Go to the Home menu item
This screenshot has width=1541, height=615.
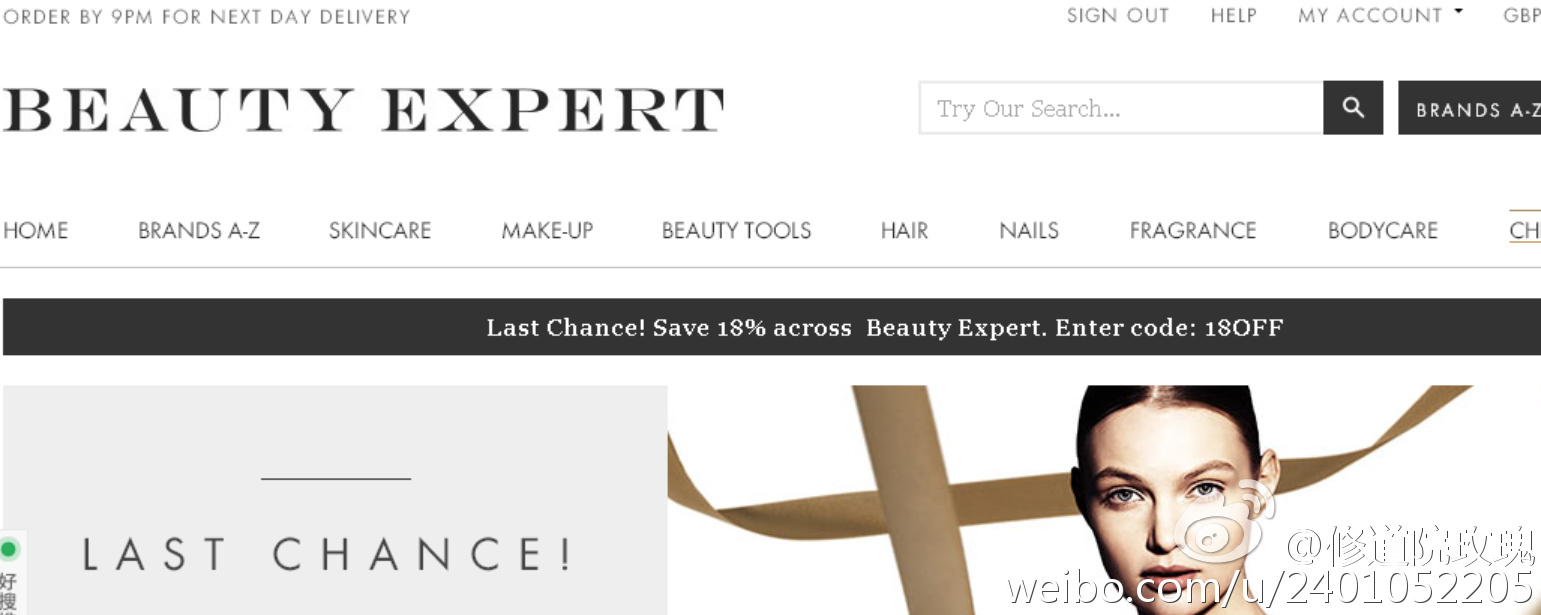pos(36,230)
